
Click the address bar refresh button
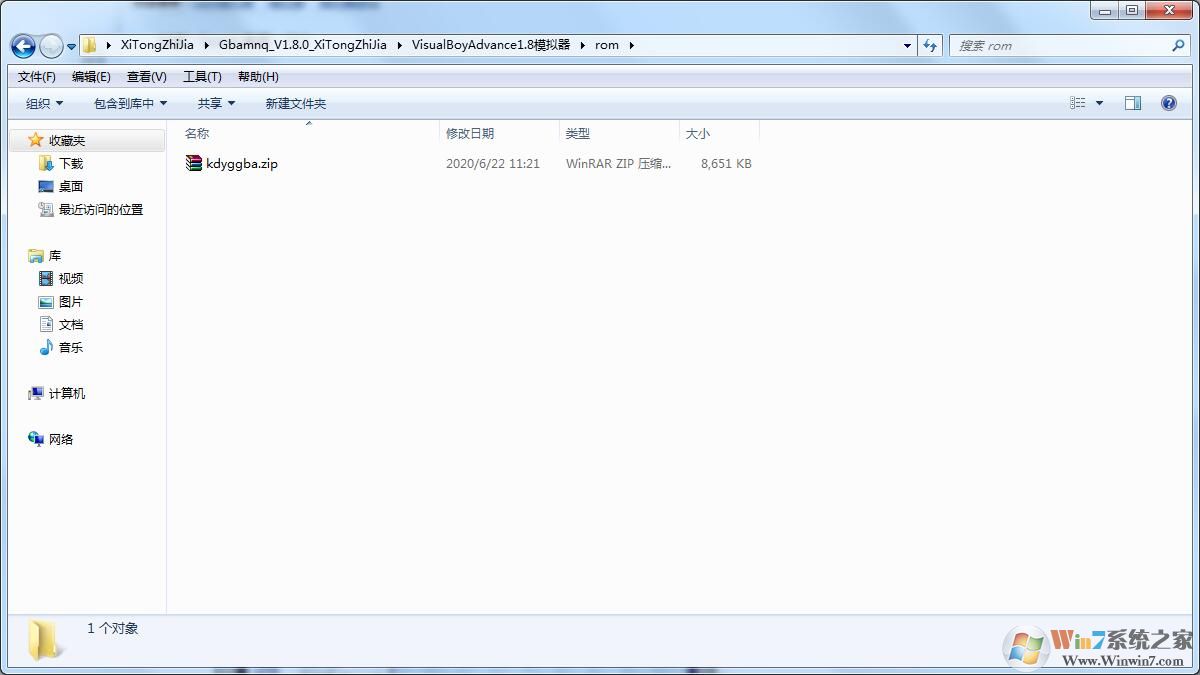tap(931, 46)
